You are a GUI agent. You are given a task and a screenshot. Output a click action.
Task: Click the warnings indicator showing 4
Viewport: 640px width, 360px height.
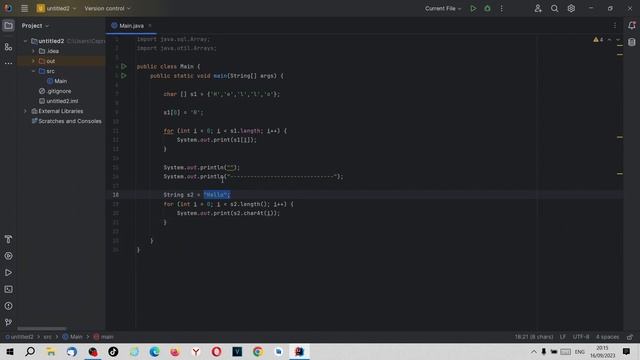tap(598, 40)
